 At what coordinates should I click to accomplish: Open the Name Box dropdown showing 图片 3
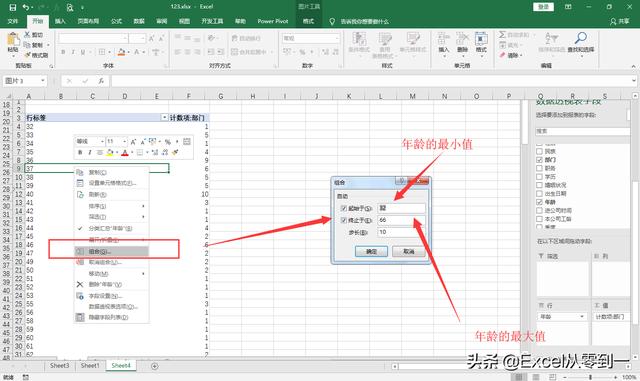point(42,81)
